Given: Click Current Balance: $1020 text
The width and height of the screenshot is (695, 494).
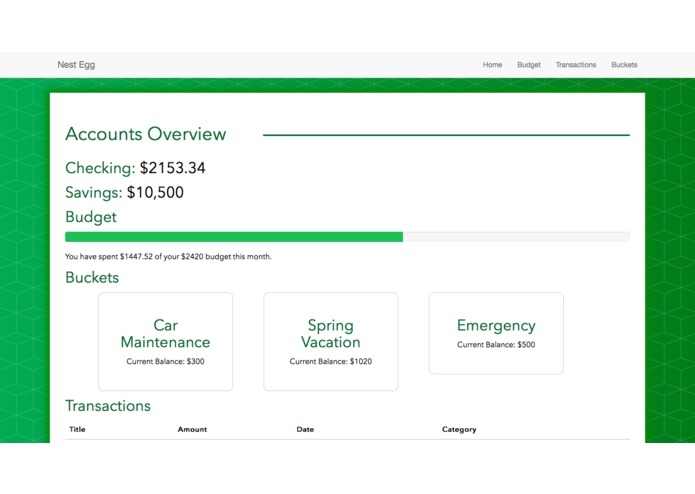Looking at the screenshot, I should pos(331,362).
